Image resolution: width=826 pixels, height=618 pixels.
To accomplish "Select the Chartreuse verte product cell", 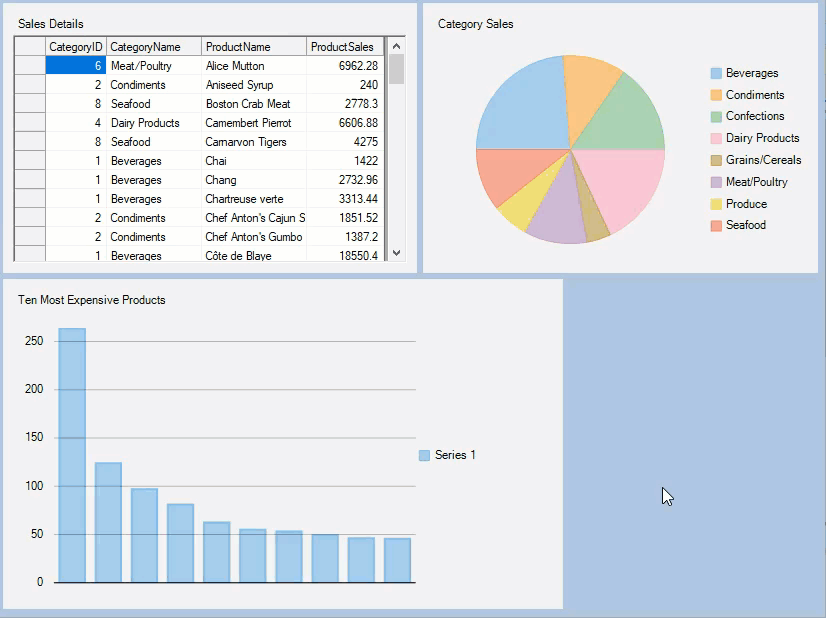I will click(253, 199).
